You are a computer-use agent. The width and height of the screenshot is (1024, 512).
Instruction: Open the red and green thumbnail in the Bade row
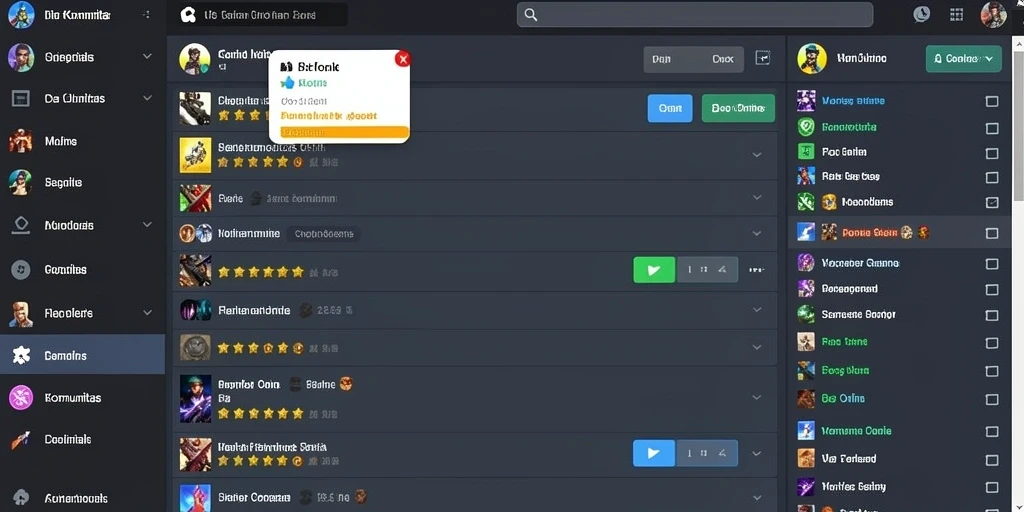(195, 198)
